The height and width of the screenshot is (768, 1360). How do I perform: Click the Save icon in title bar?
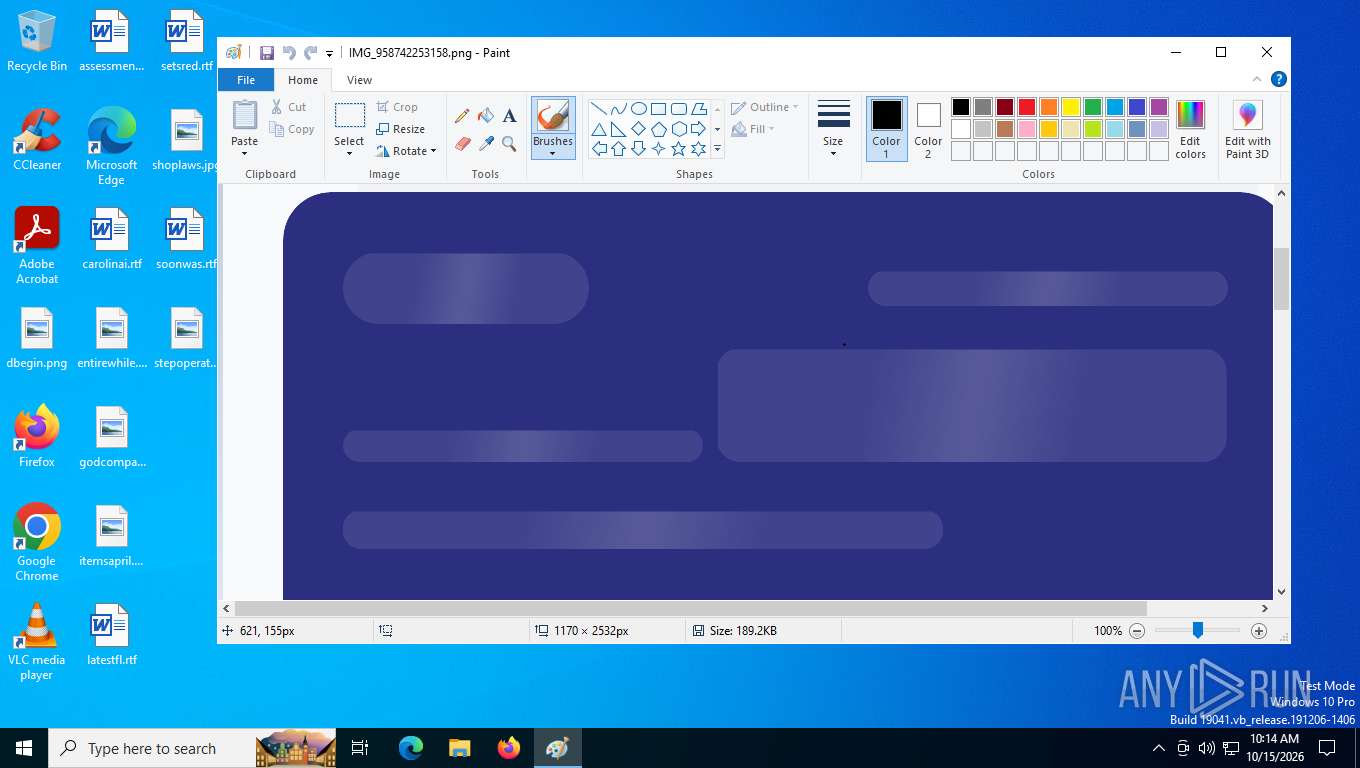267,53
